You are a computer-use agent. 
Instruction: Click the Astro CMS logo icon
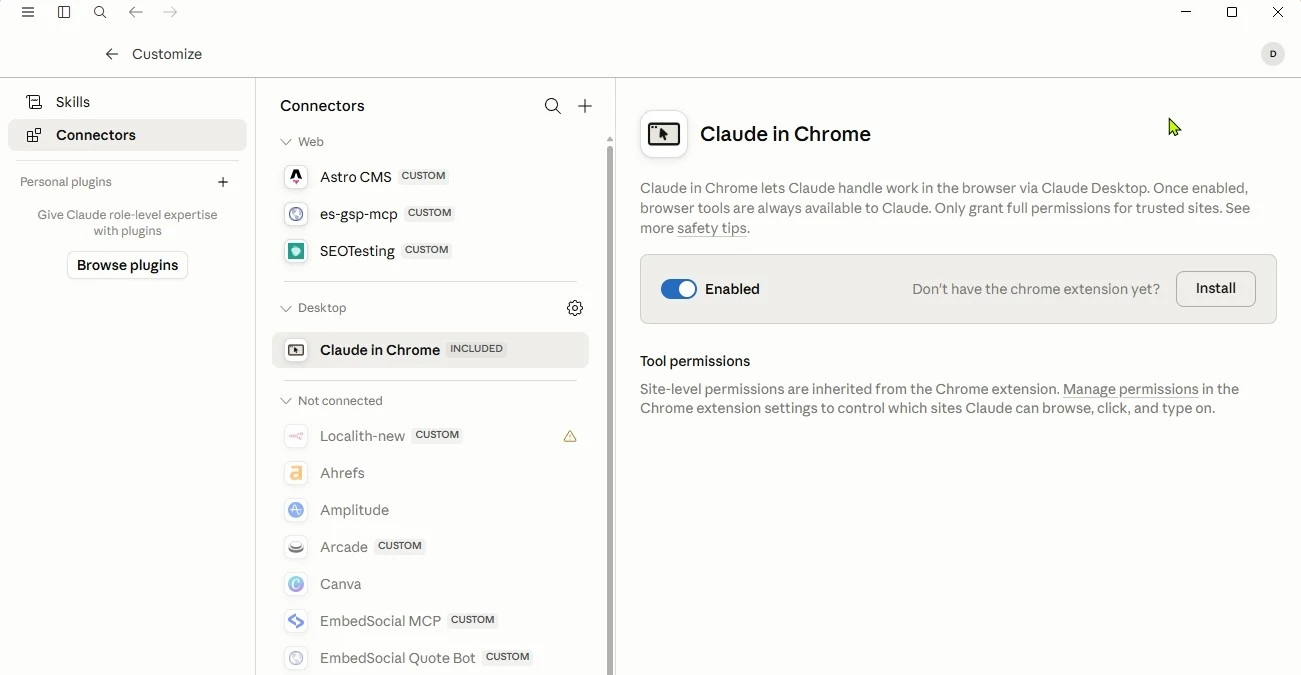[x=296, y=177]
